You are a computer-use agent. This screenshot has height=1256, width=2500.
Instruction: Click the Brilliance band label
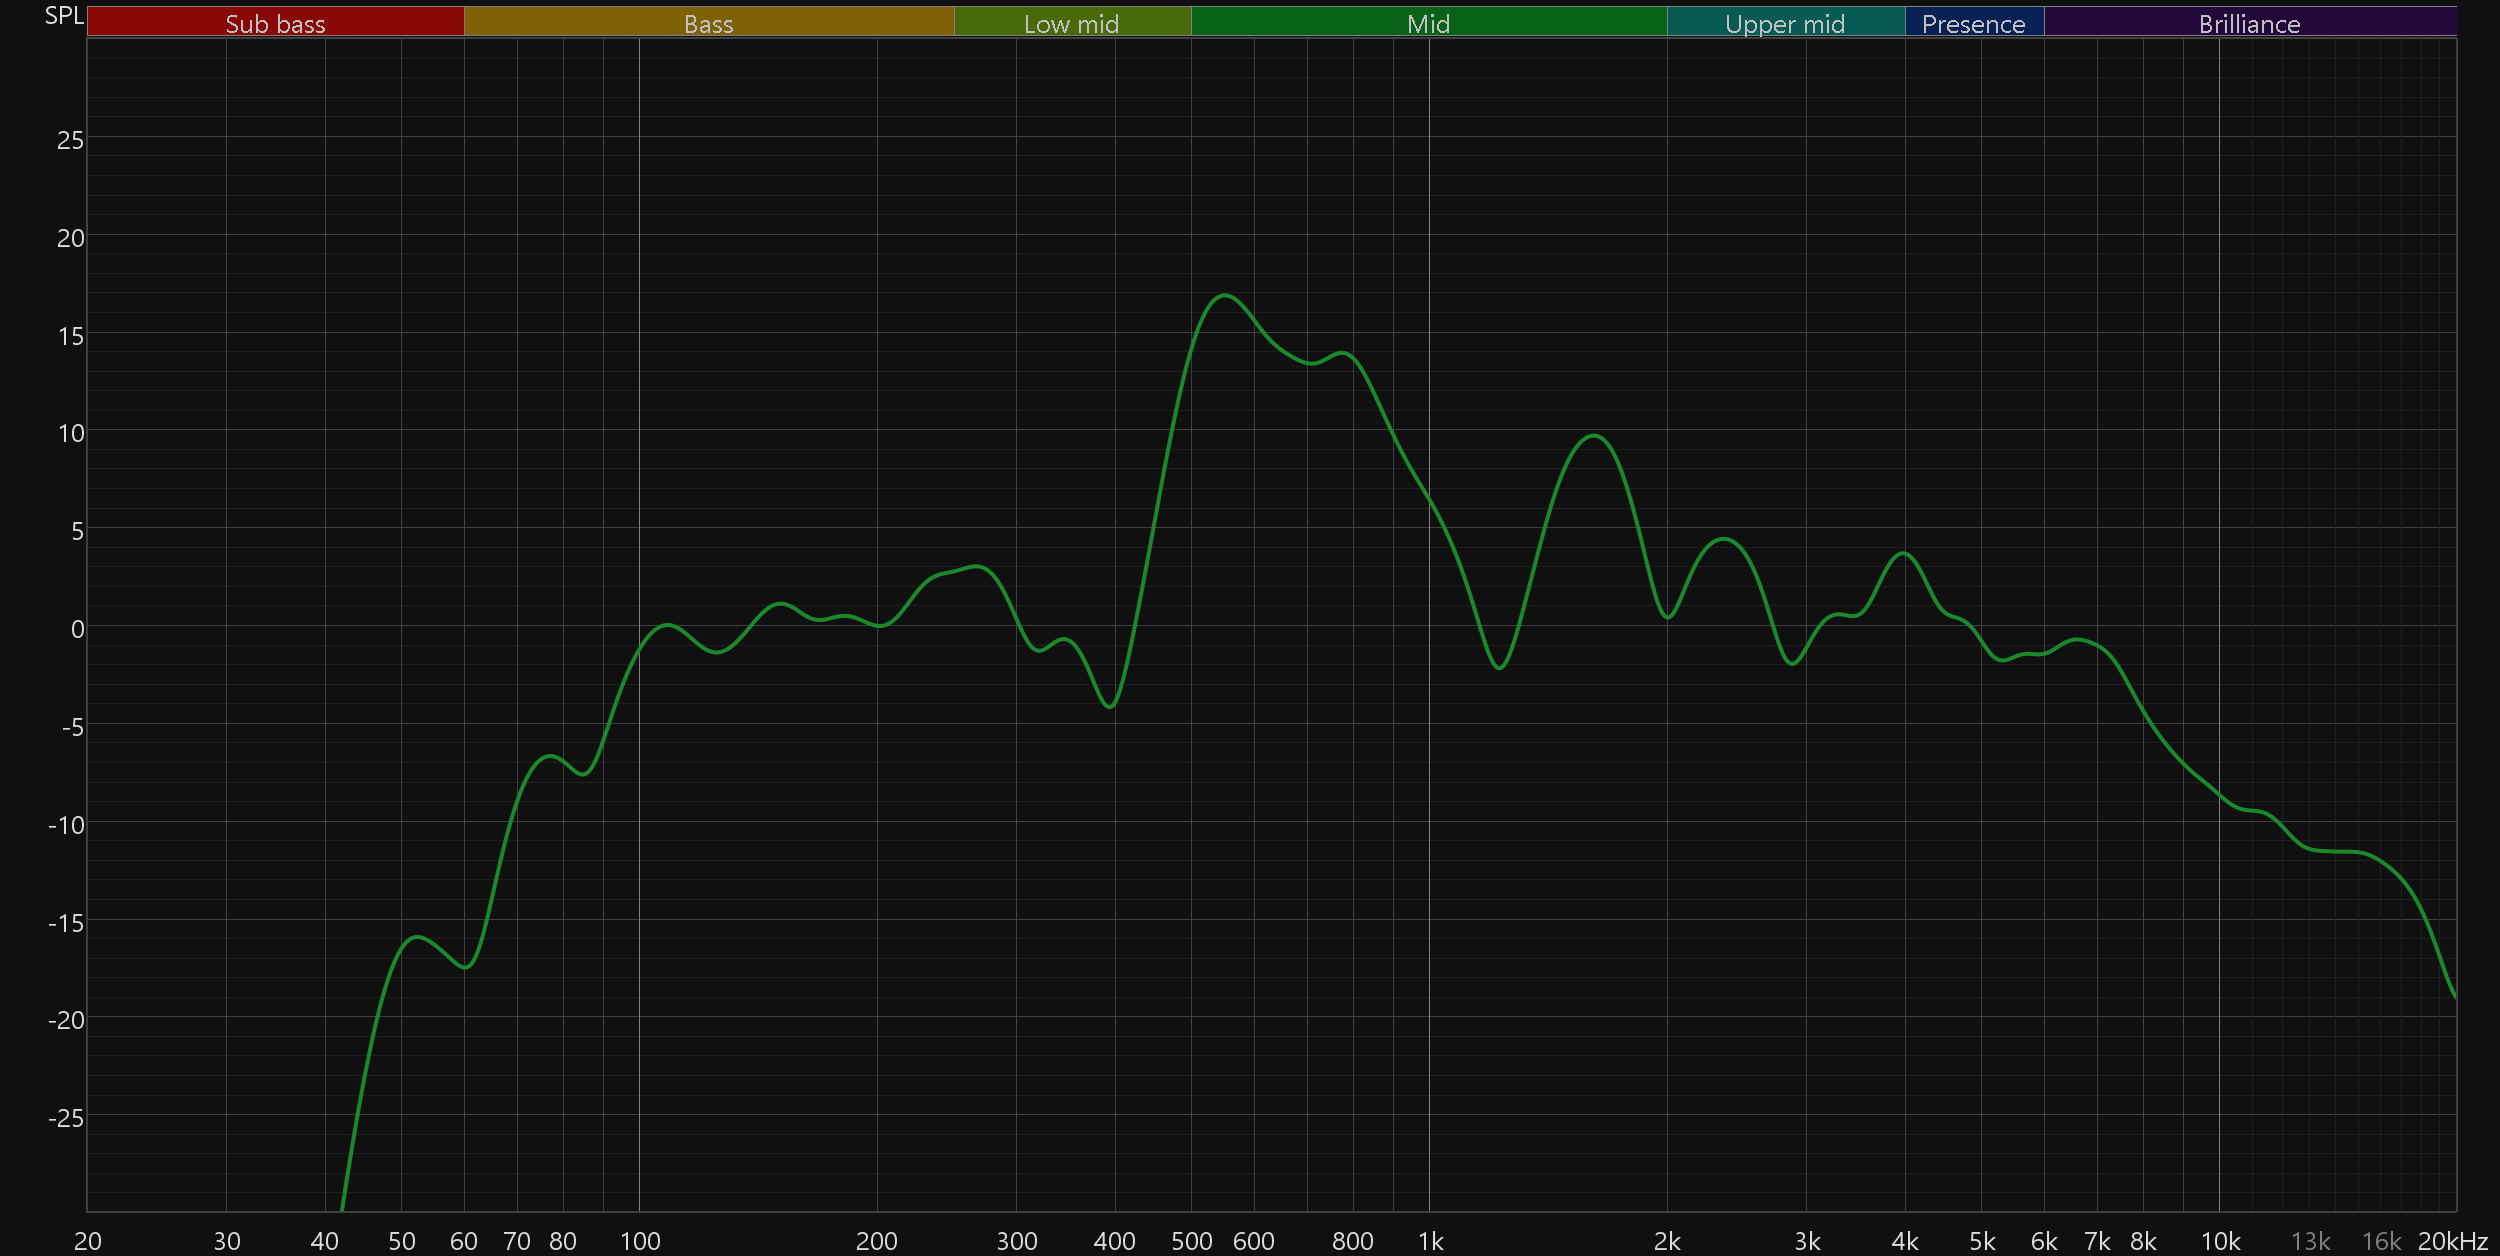(x=2249, y=23)
